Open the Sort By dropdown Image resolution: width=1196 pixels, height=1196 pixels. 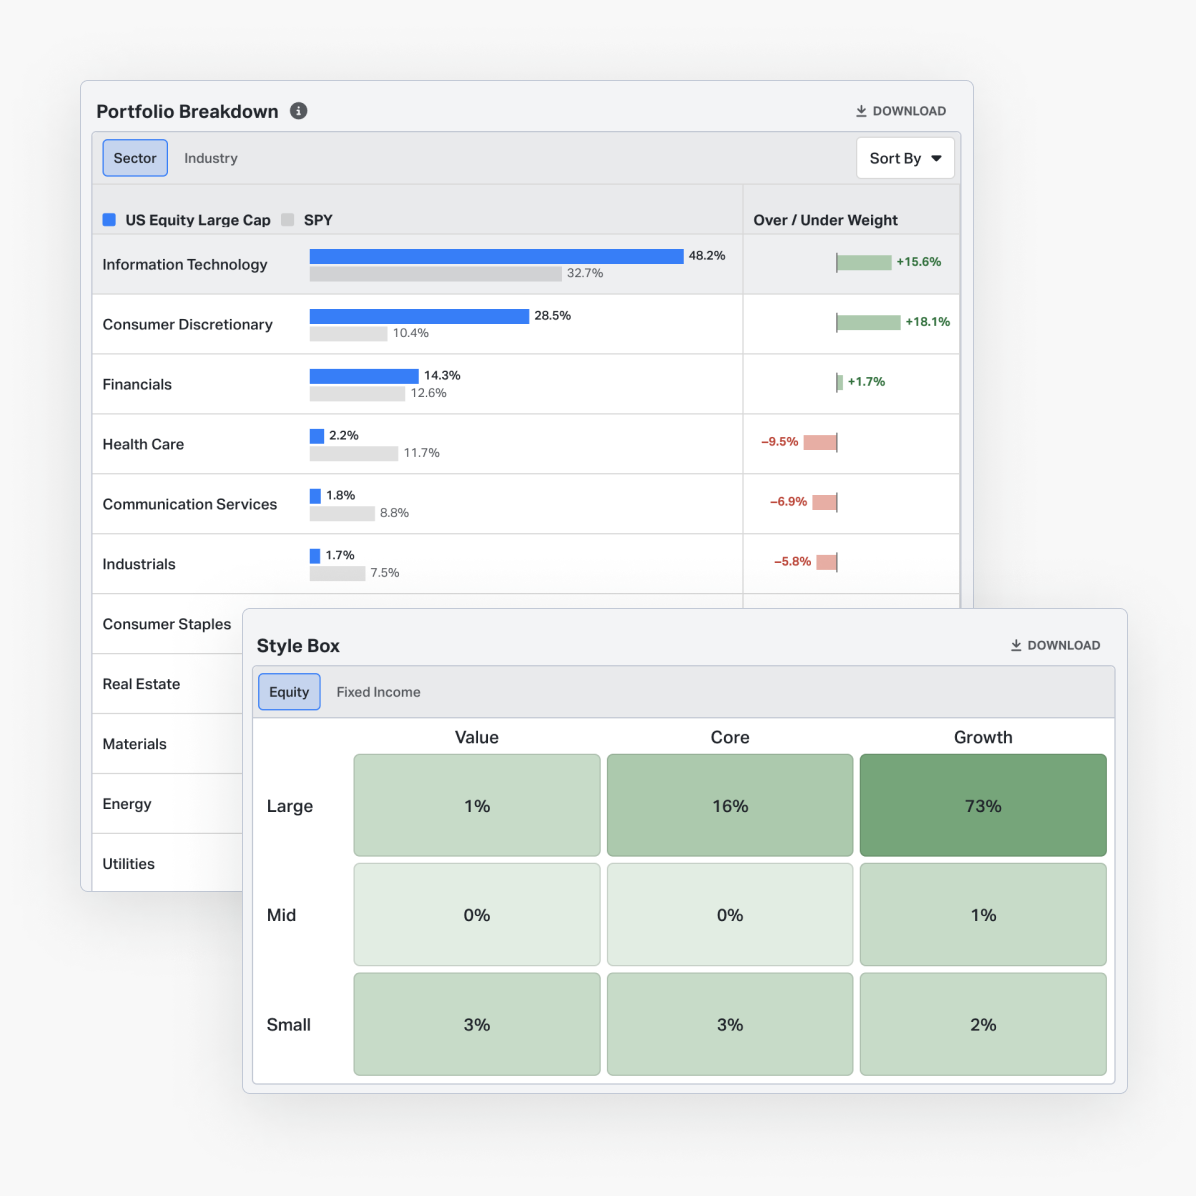[905, 158]
